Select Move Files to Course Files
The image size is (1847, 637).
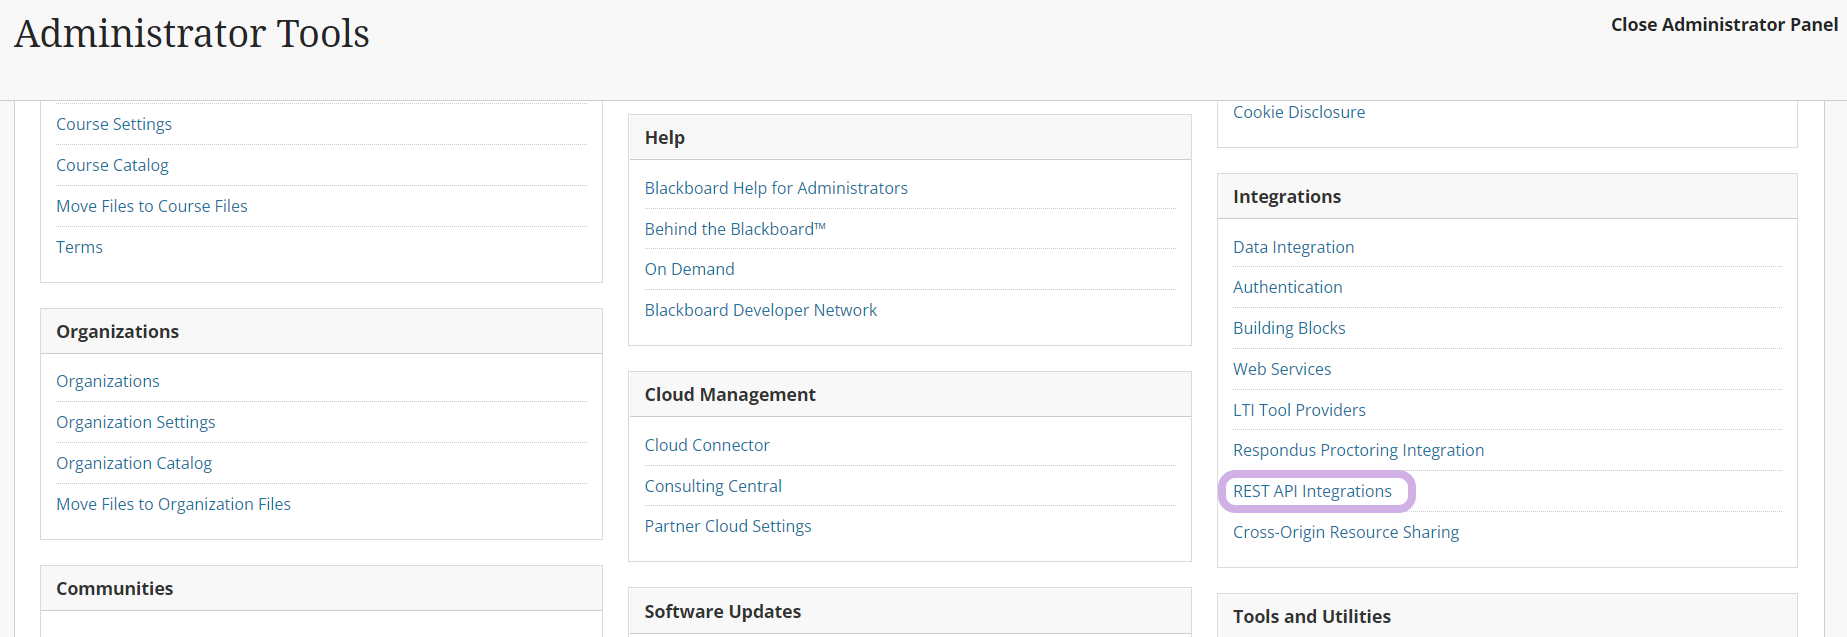(152, 206)
